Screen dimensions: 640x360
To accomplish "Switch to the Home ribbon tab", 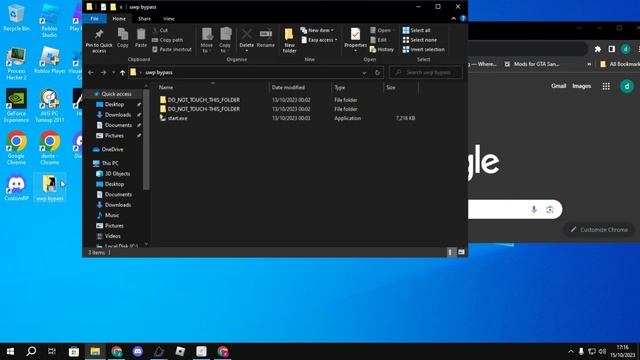I will (x=119, y=19).
